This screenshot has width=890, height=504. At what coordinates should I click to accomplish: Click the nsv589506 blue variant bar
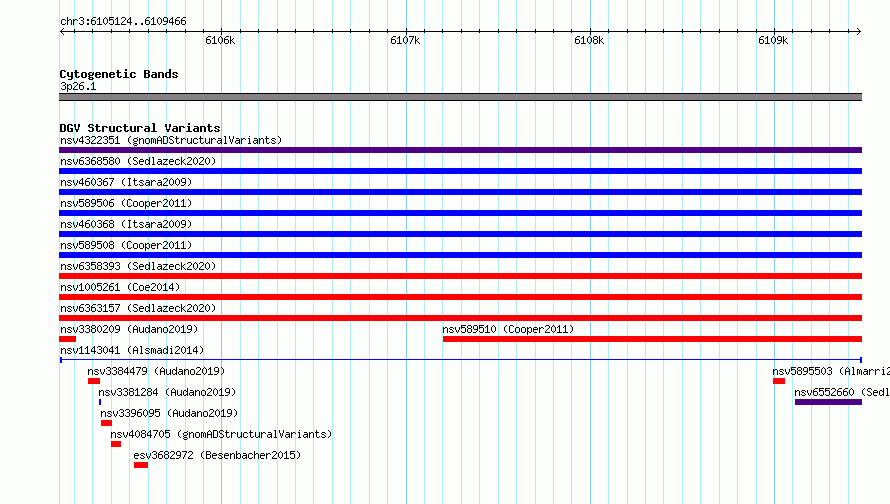coord(460,213)
